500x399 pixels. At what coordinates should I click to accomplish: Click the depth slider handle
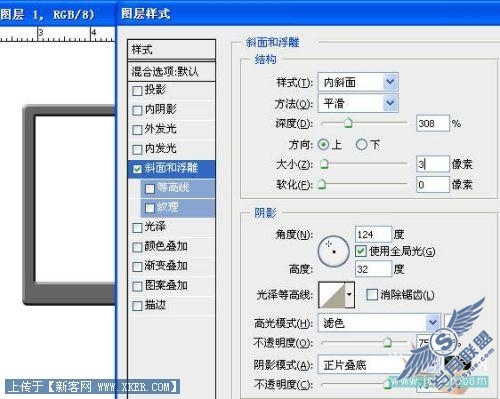point(348,123)
